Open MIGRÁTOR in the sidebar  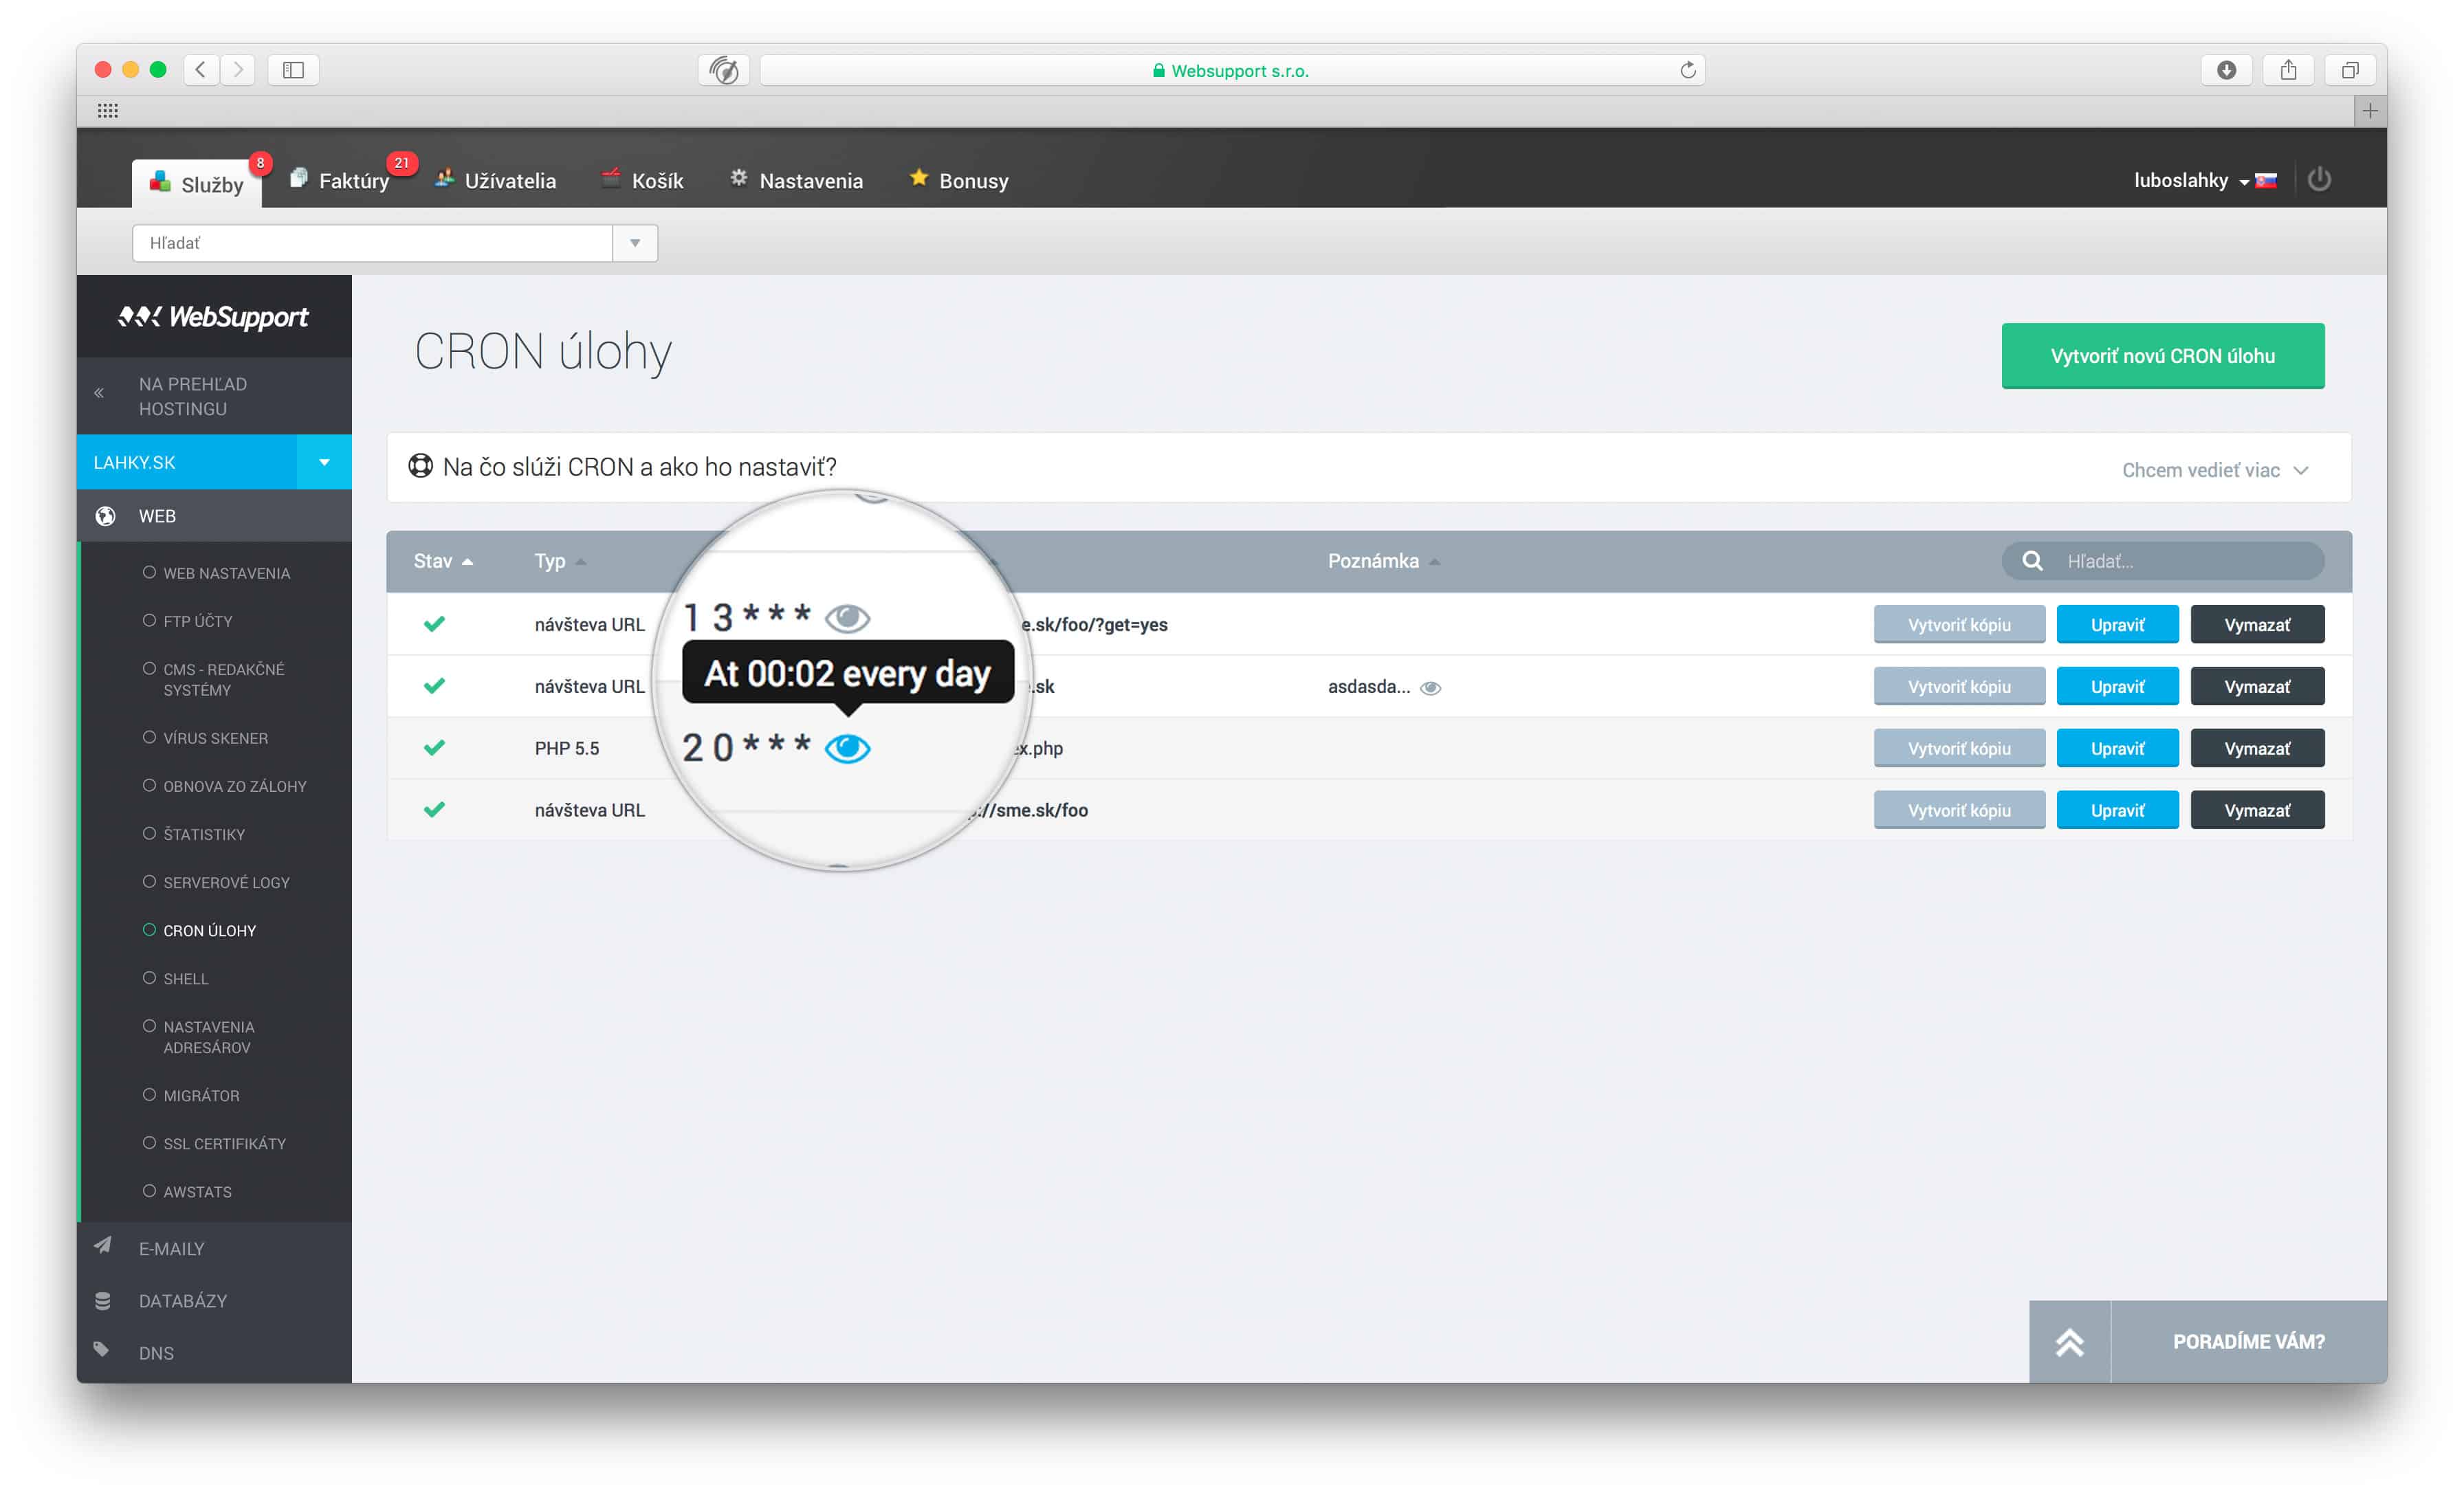[202, 1095]
